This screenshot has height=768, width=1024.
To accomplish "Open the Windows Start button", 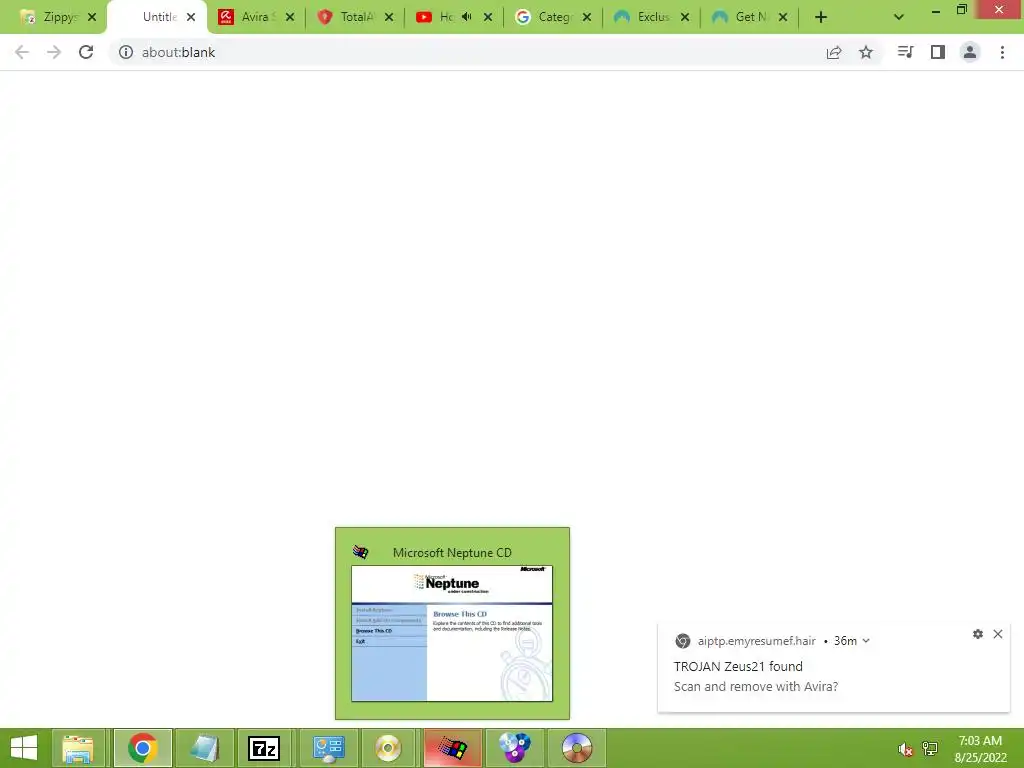I will (x=24, y=748).
